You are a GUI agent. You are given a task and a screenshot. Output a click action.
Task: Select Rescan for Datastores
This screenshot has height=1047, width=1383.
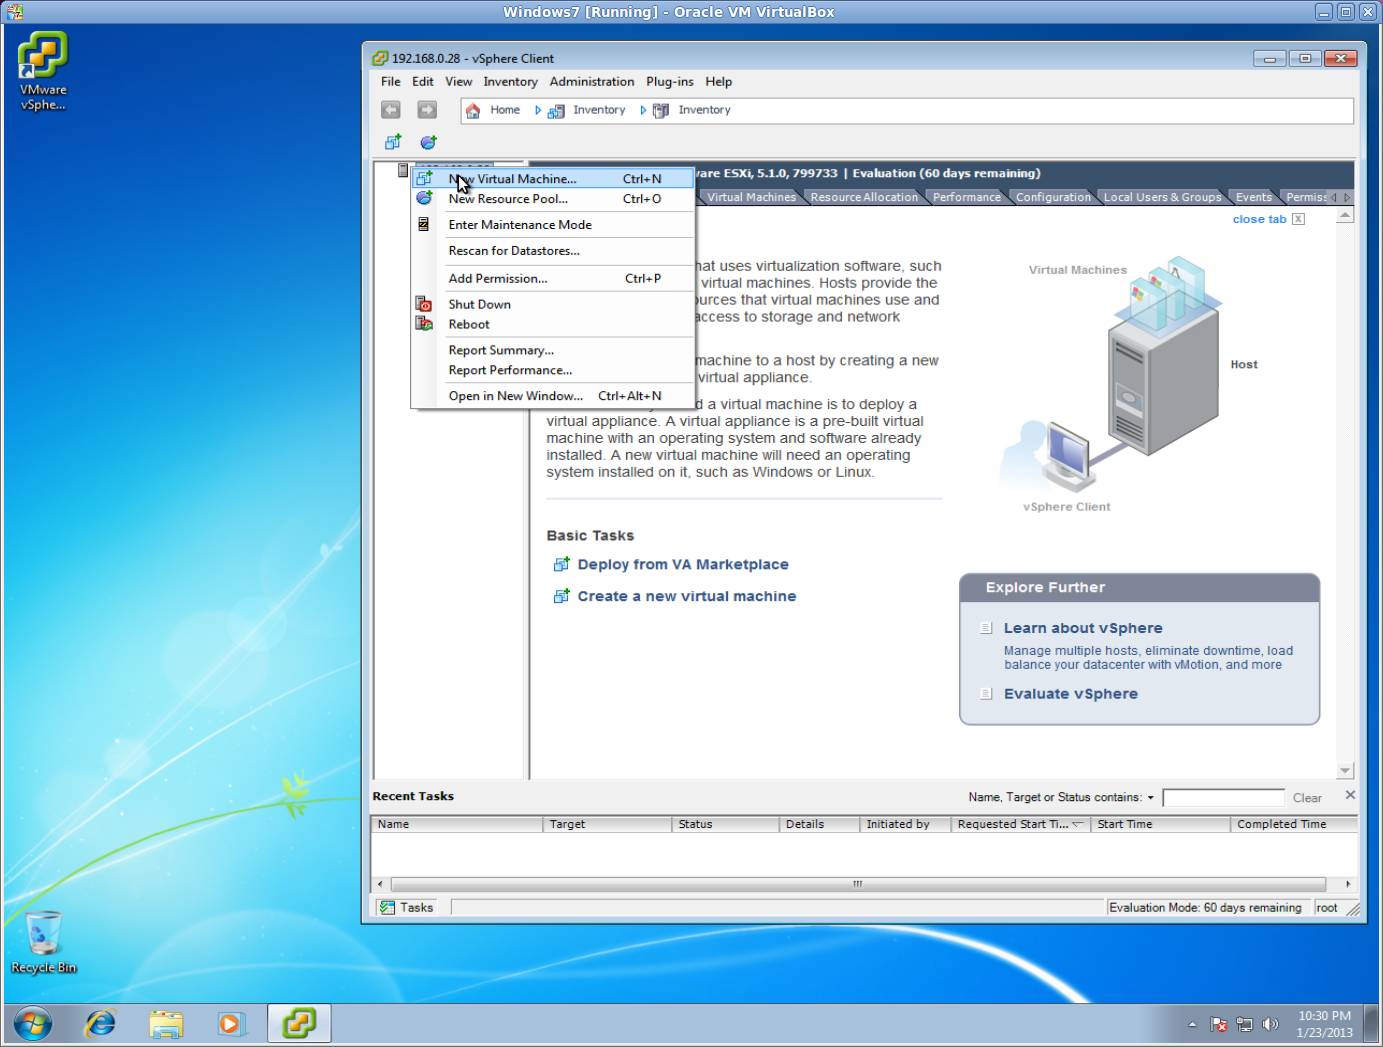[553, 251]
